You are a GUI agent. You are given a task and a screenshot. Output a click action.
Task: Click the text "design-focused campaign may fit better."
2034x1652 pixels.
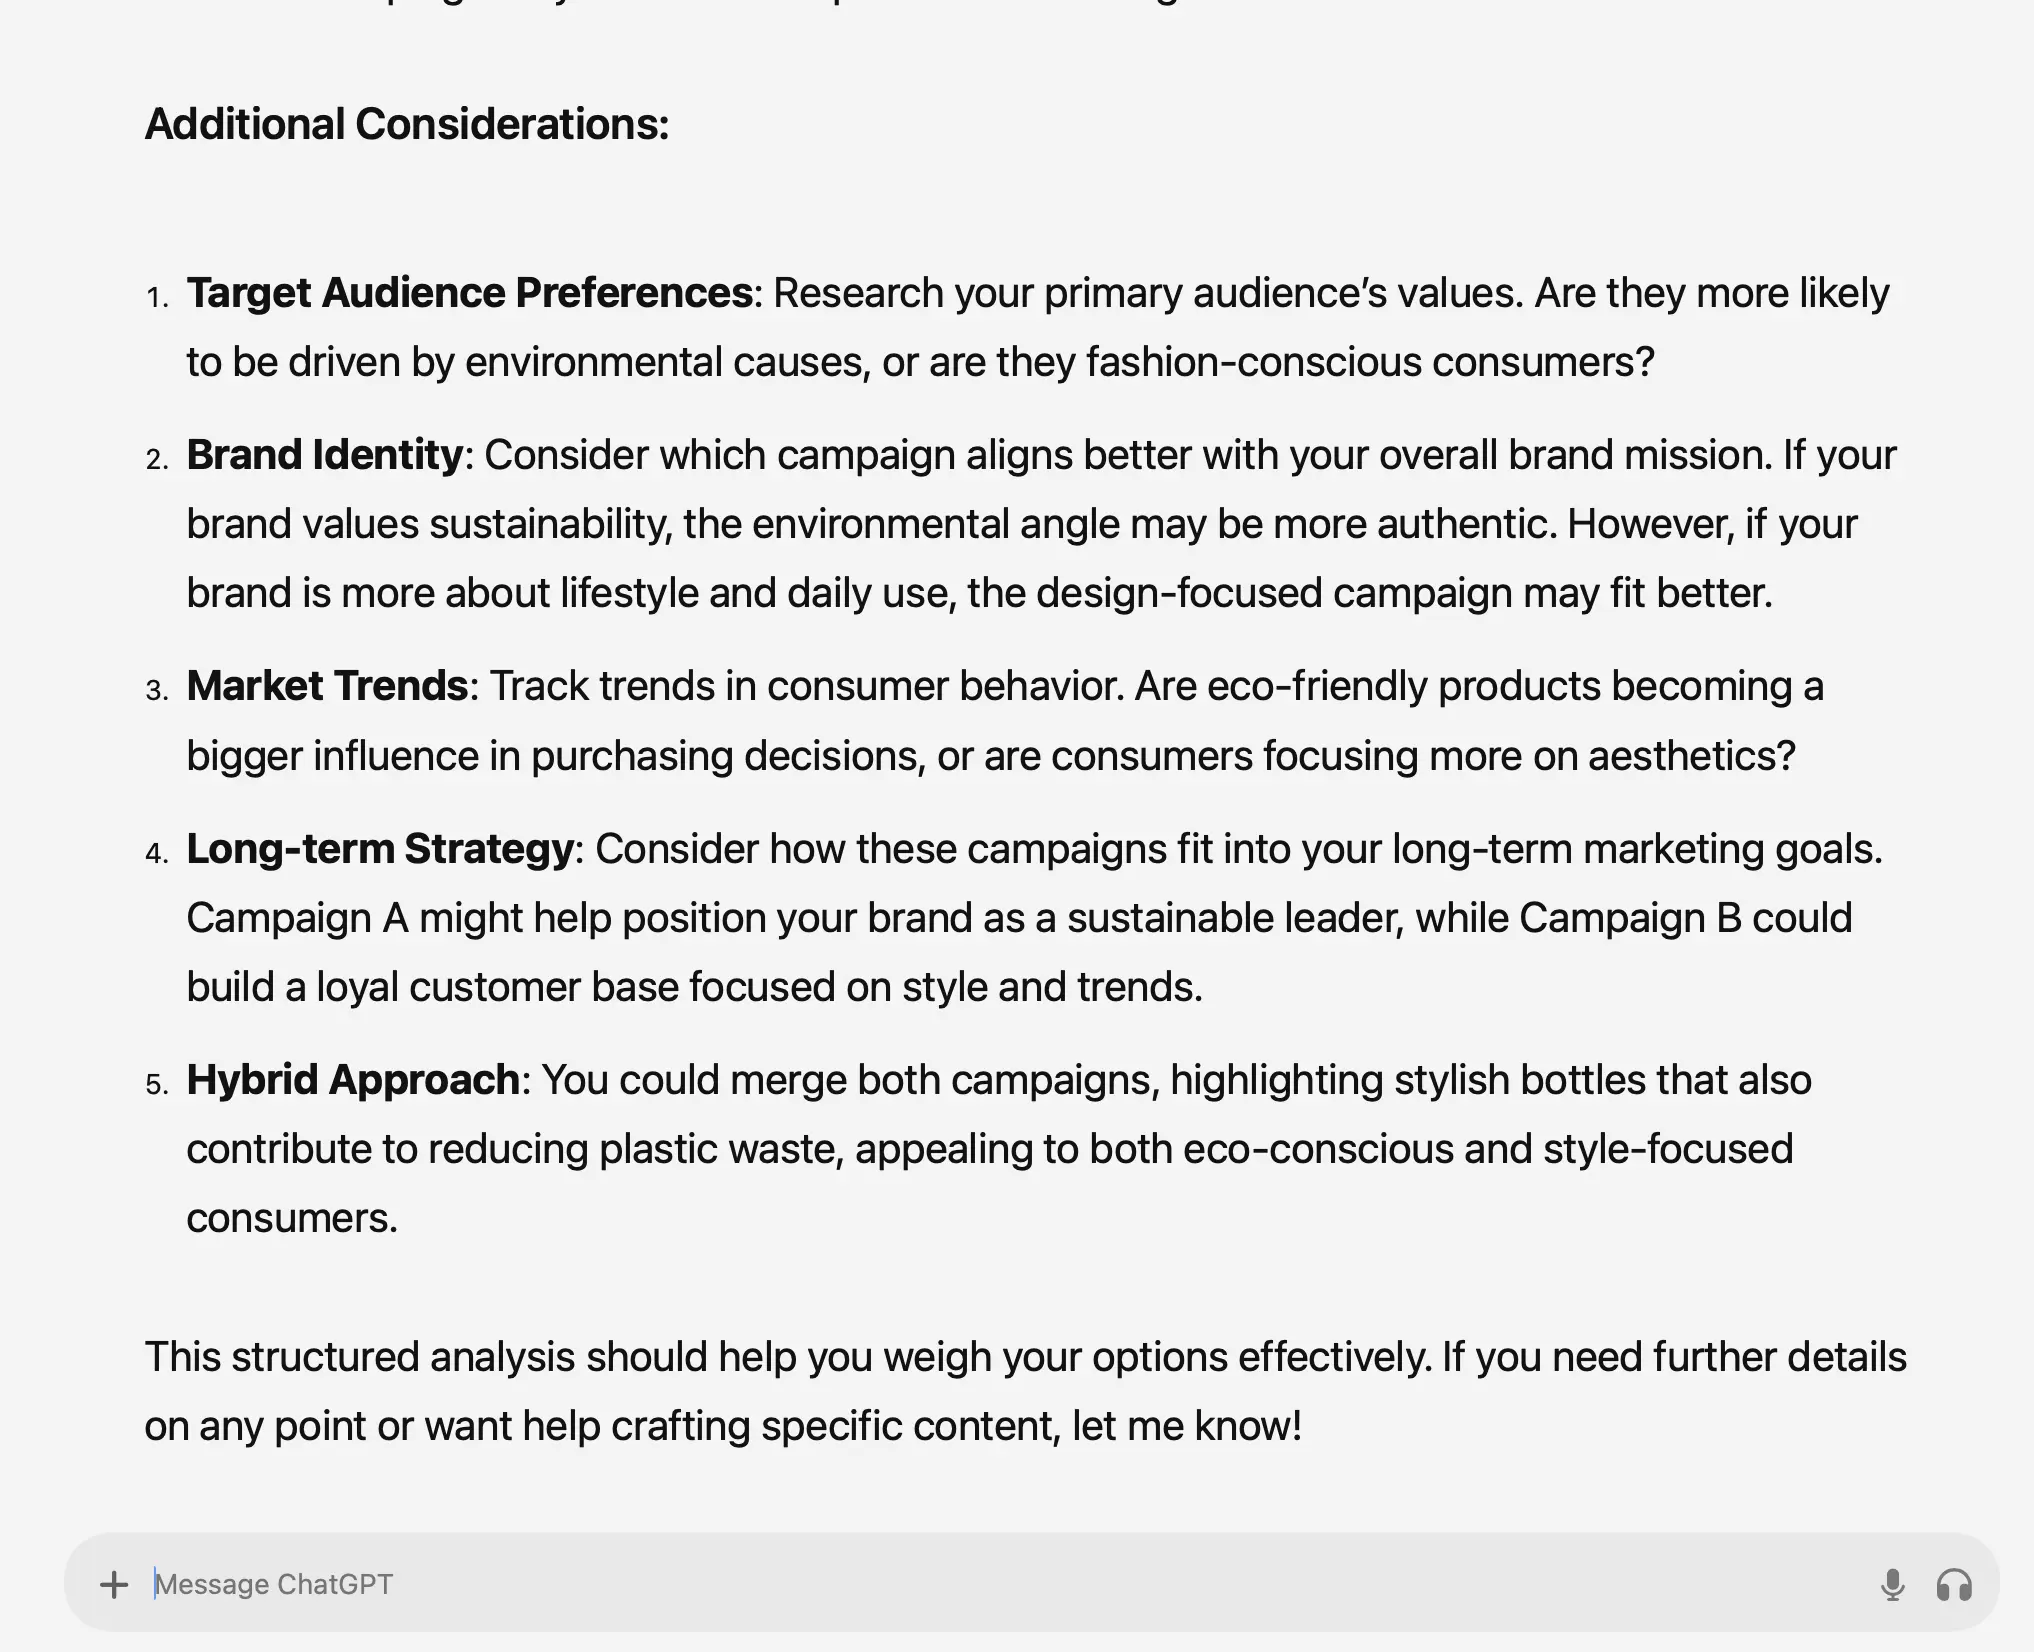coord(1404,593)
